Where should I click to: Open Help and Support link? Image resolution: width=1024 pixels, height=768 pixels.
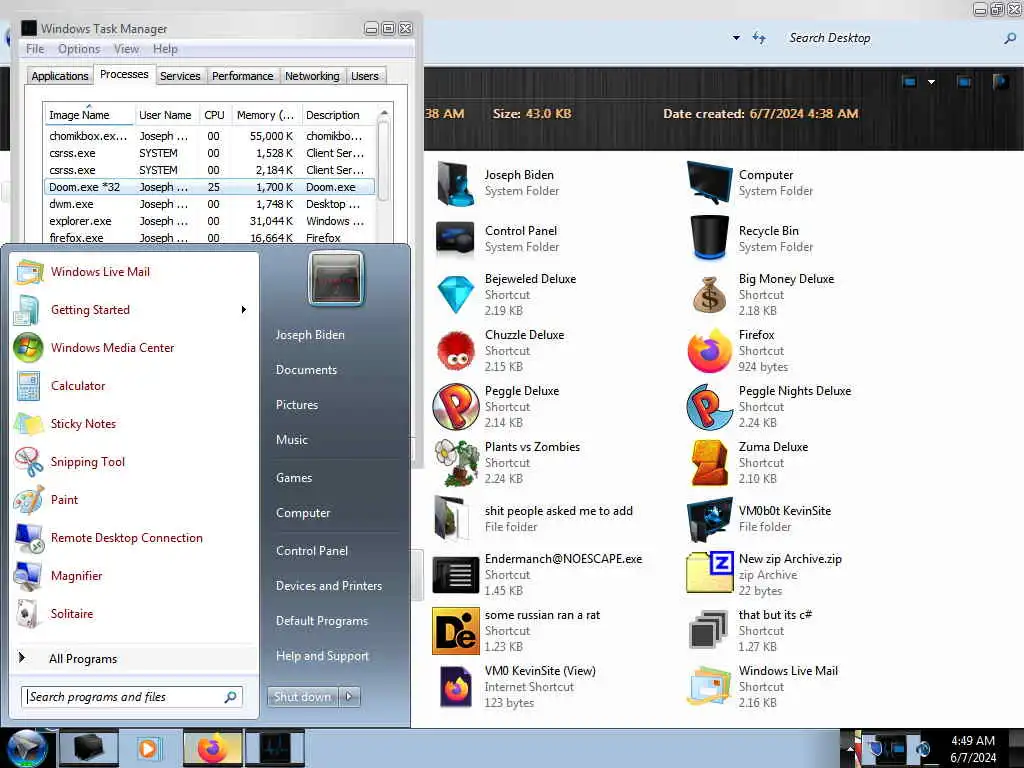point(322,656)
